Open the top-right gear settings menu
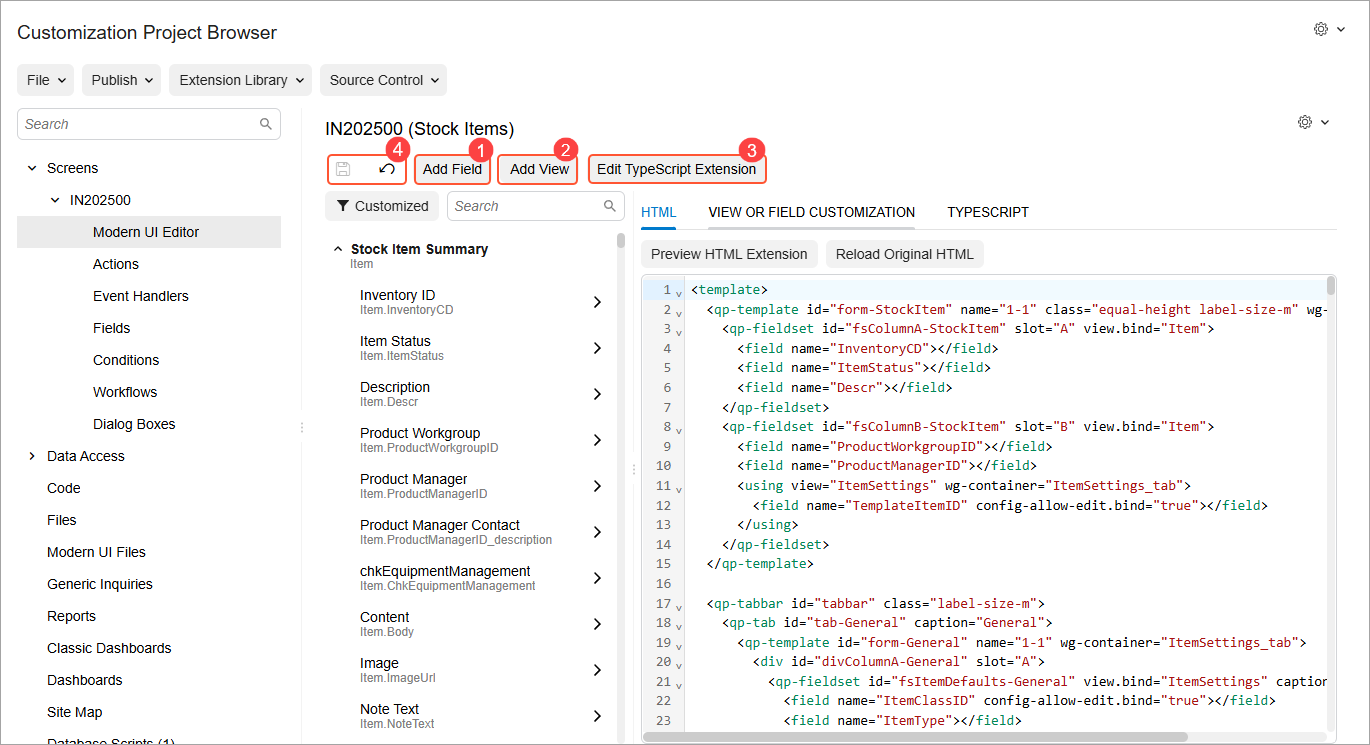 1328,30
